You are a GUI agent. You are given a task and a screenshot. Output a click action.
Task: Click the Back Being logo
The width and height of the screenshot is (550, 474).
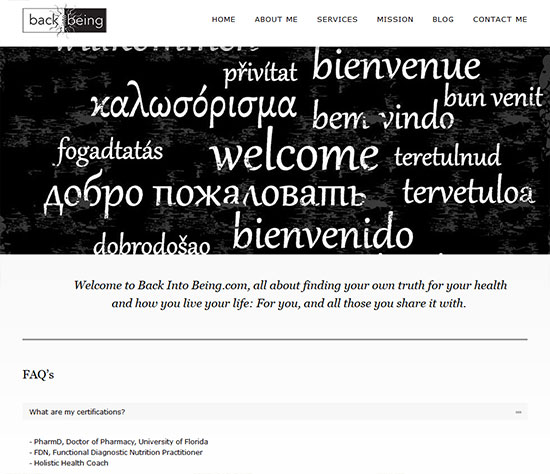click(x=65, y=21)
